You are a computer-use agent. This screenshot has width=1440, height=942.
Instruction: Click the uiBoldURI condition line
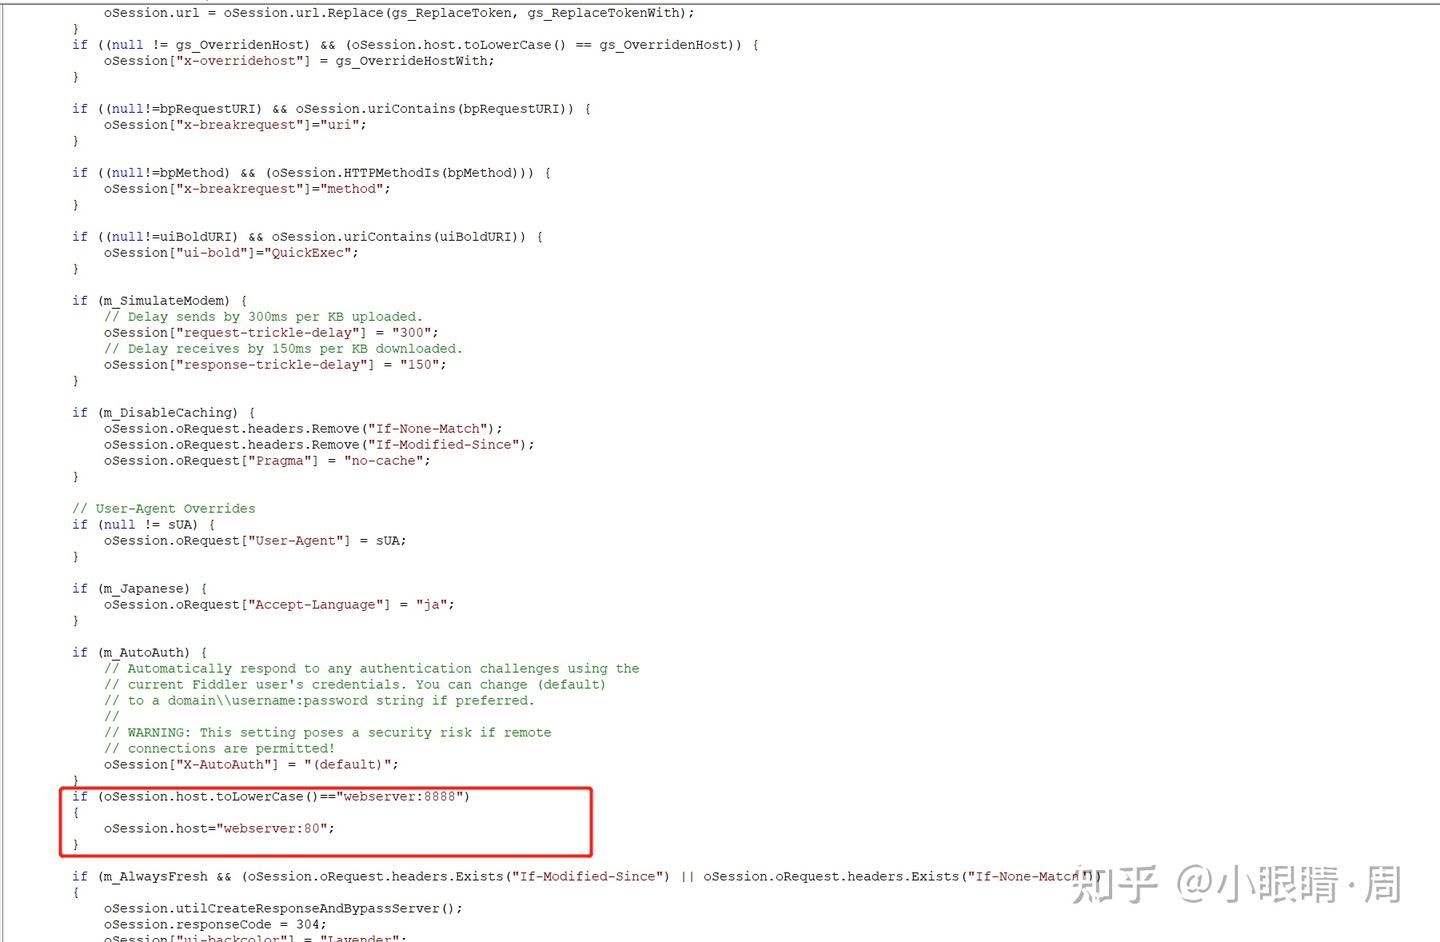[x=307, y=237]
